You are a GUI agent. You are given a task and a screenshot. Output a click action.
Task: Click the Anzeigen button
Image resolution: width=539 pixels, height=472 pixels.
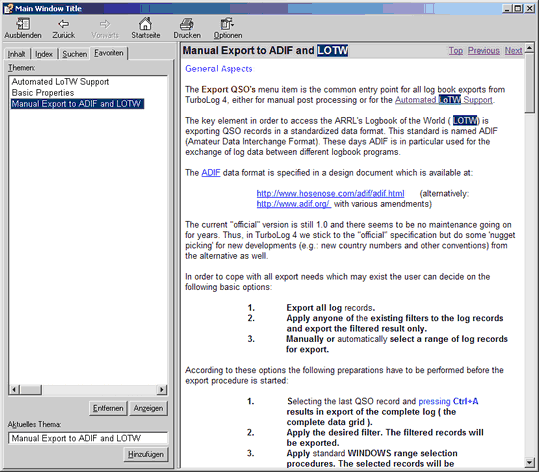(x=148, y=408)
